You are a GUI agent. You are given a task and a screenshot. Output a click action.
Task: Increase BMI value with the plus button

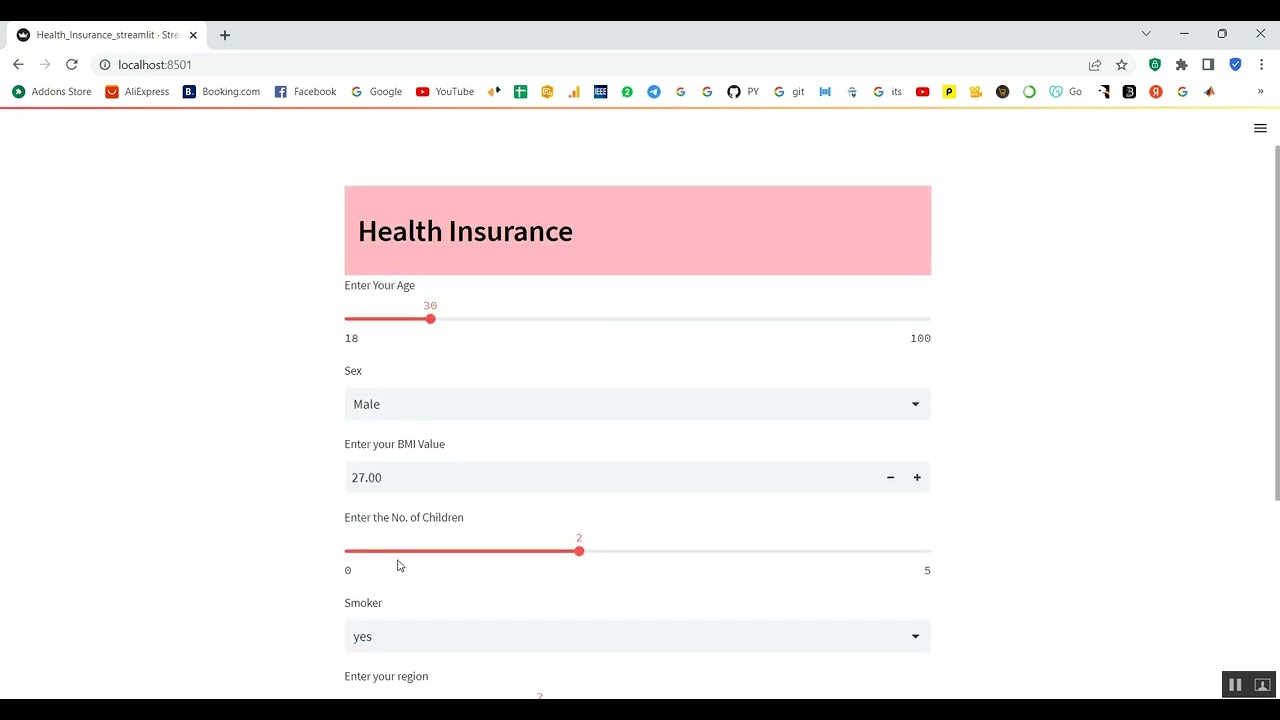click(917, 477)
